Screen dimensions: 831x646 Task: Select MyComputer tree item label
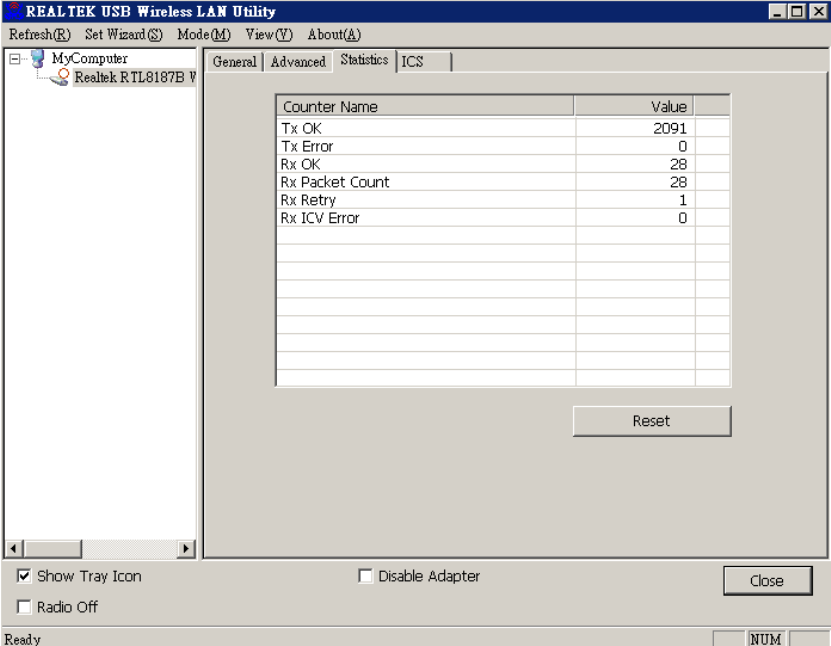tap(90, 58)
